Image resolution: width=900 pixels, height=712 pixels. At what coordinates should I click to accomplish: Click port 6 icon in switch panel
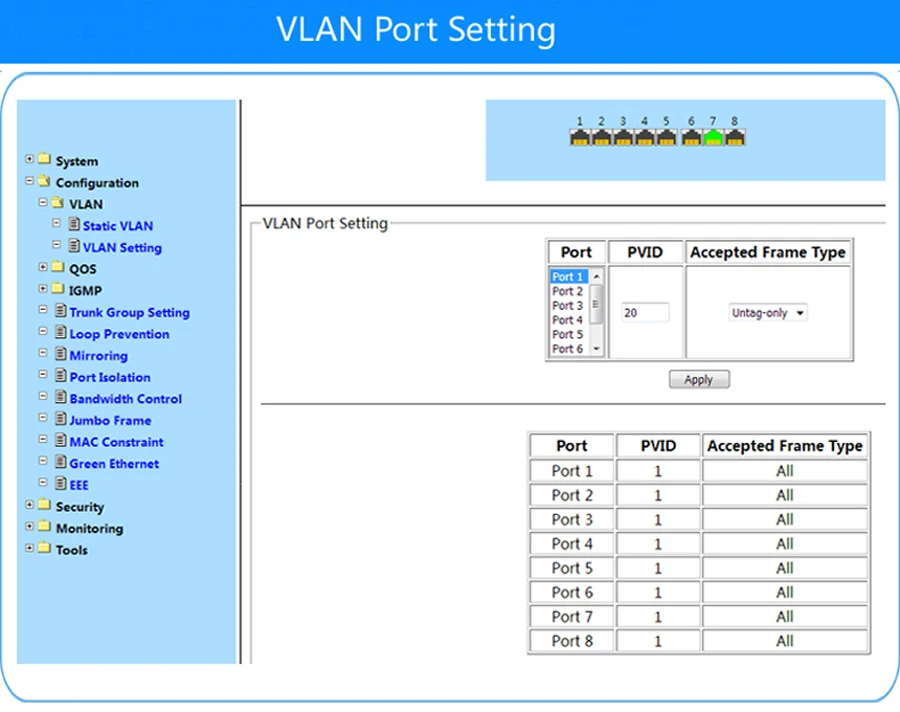tap(691, 137)
